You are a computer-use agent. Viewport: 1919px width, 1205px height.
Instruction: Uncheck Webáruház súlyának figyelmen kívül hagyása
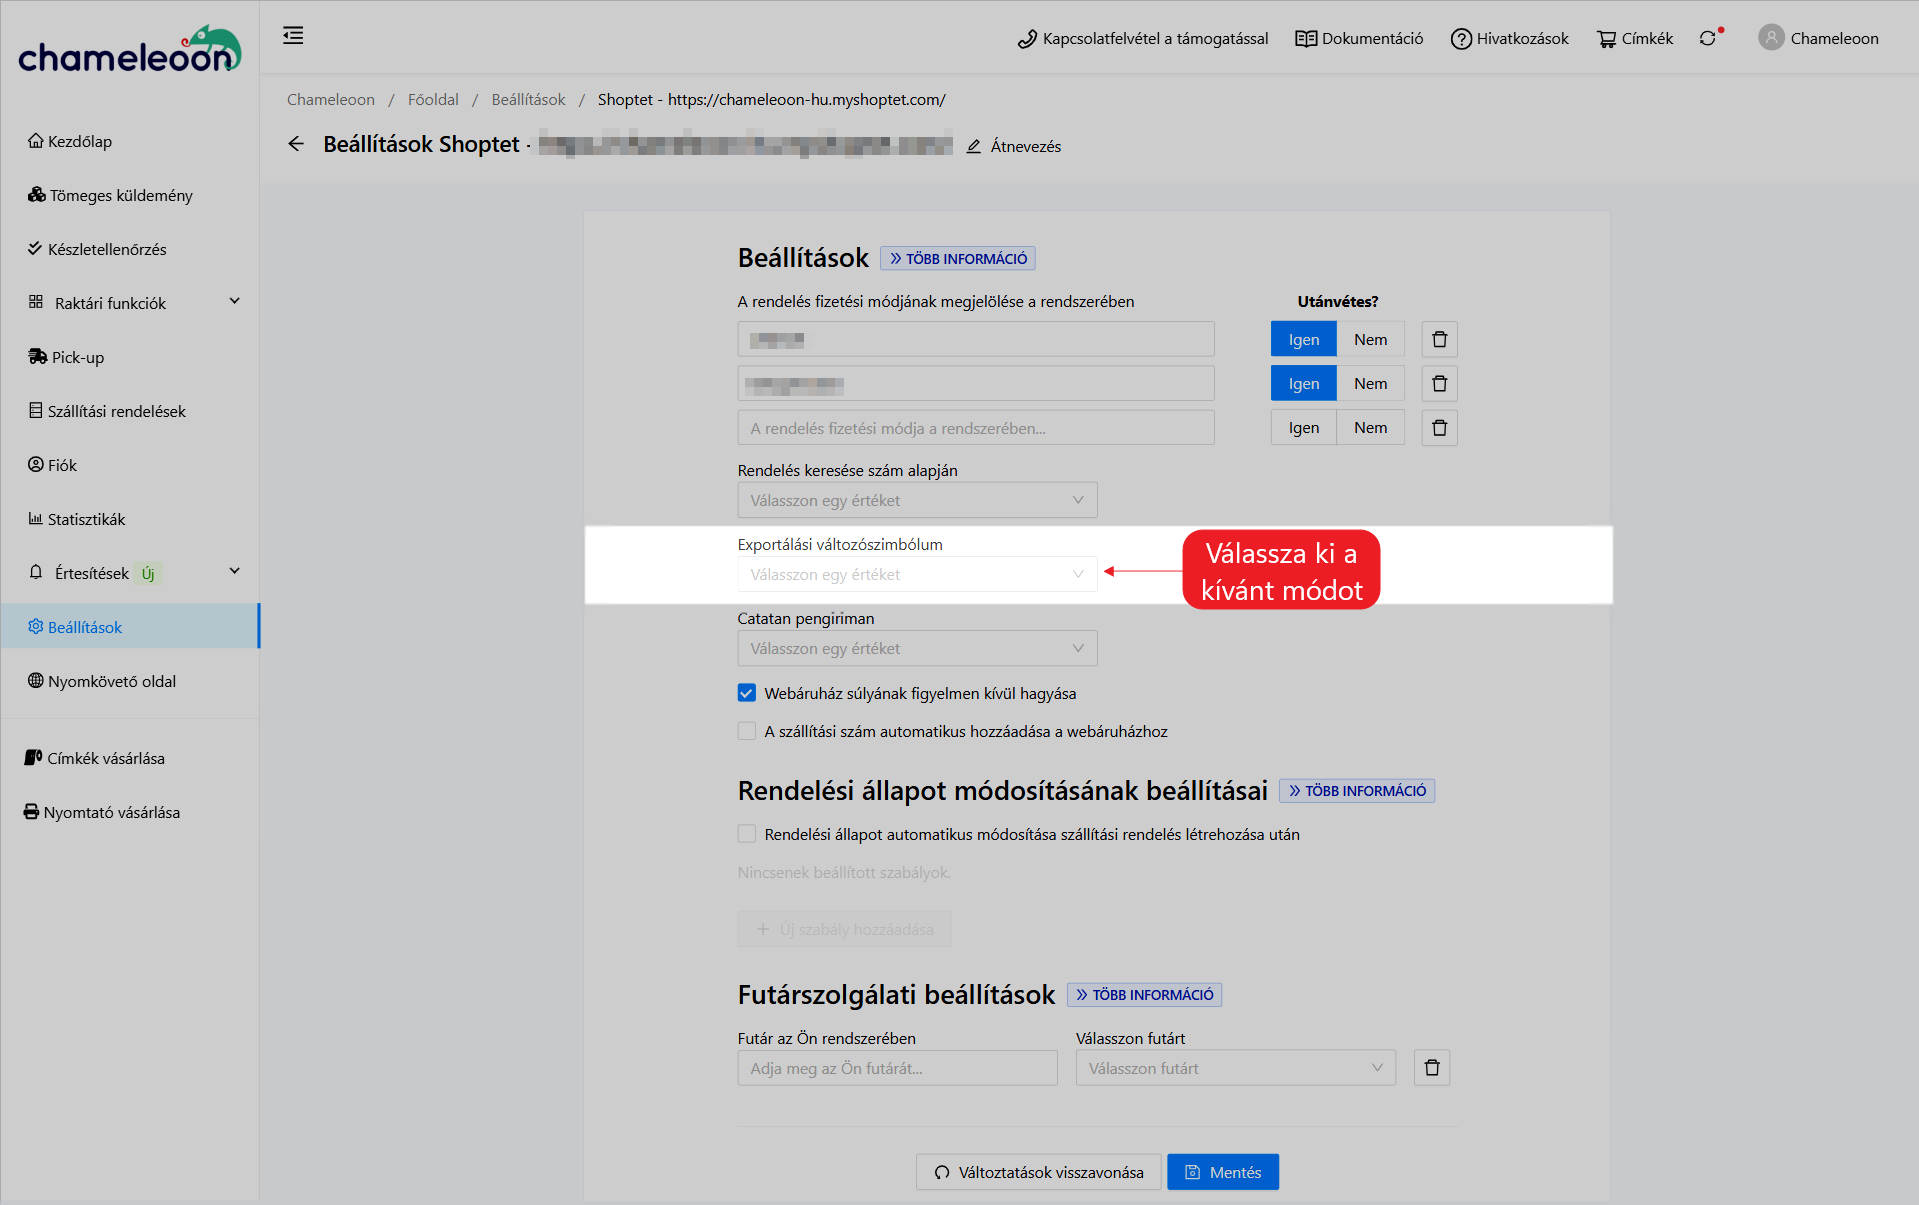click(747, 693)
